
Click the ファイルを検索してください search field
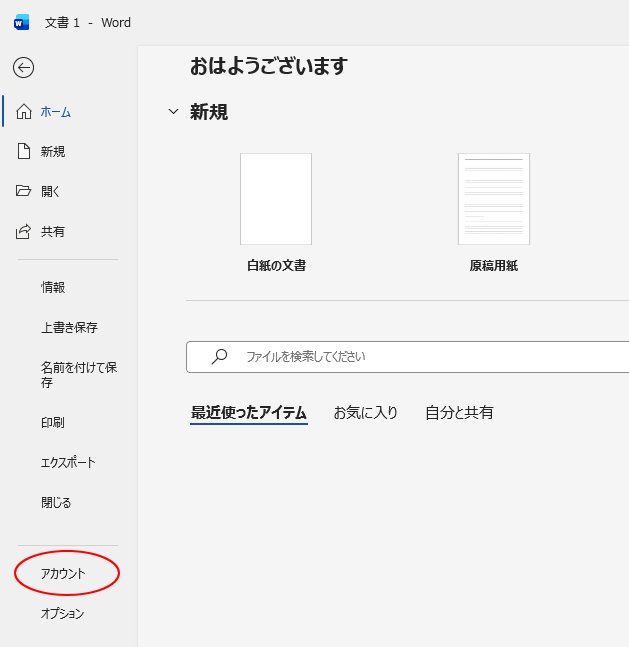point(408,357)
